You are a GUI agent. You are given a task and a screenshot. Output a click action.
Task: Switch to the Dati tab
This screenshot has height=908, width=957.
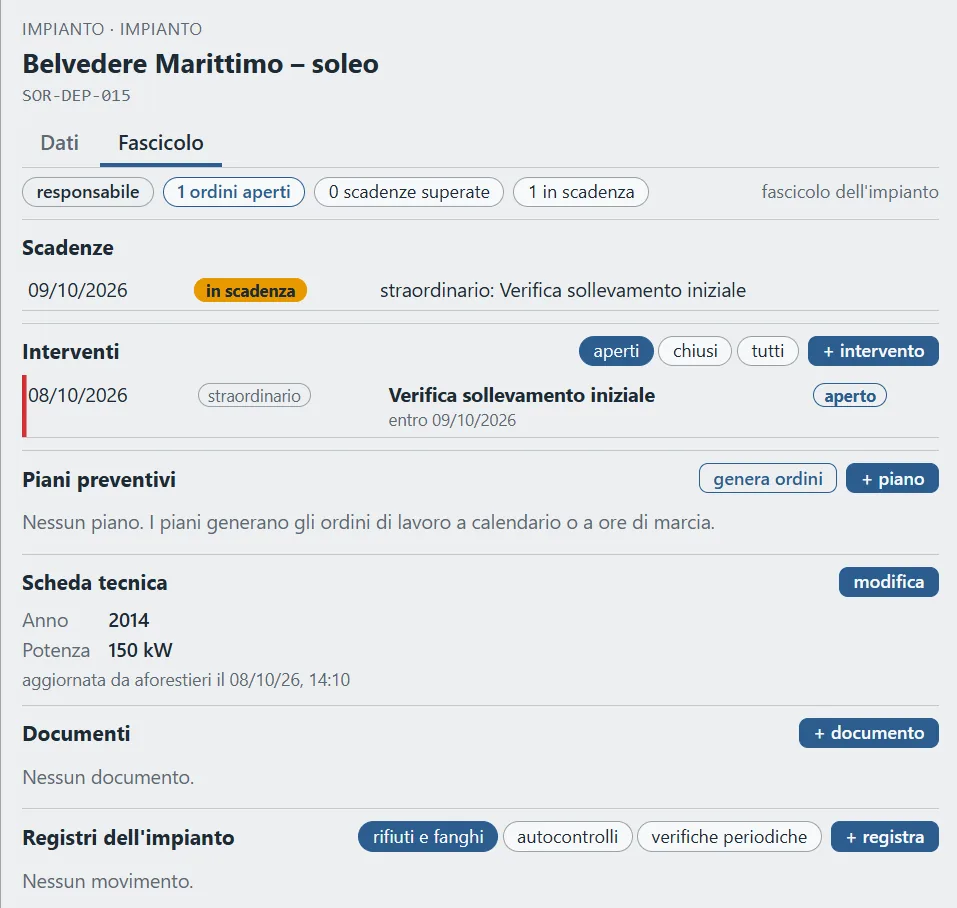tap(59, 143)
